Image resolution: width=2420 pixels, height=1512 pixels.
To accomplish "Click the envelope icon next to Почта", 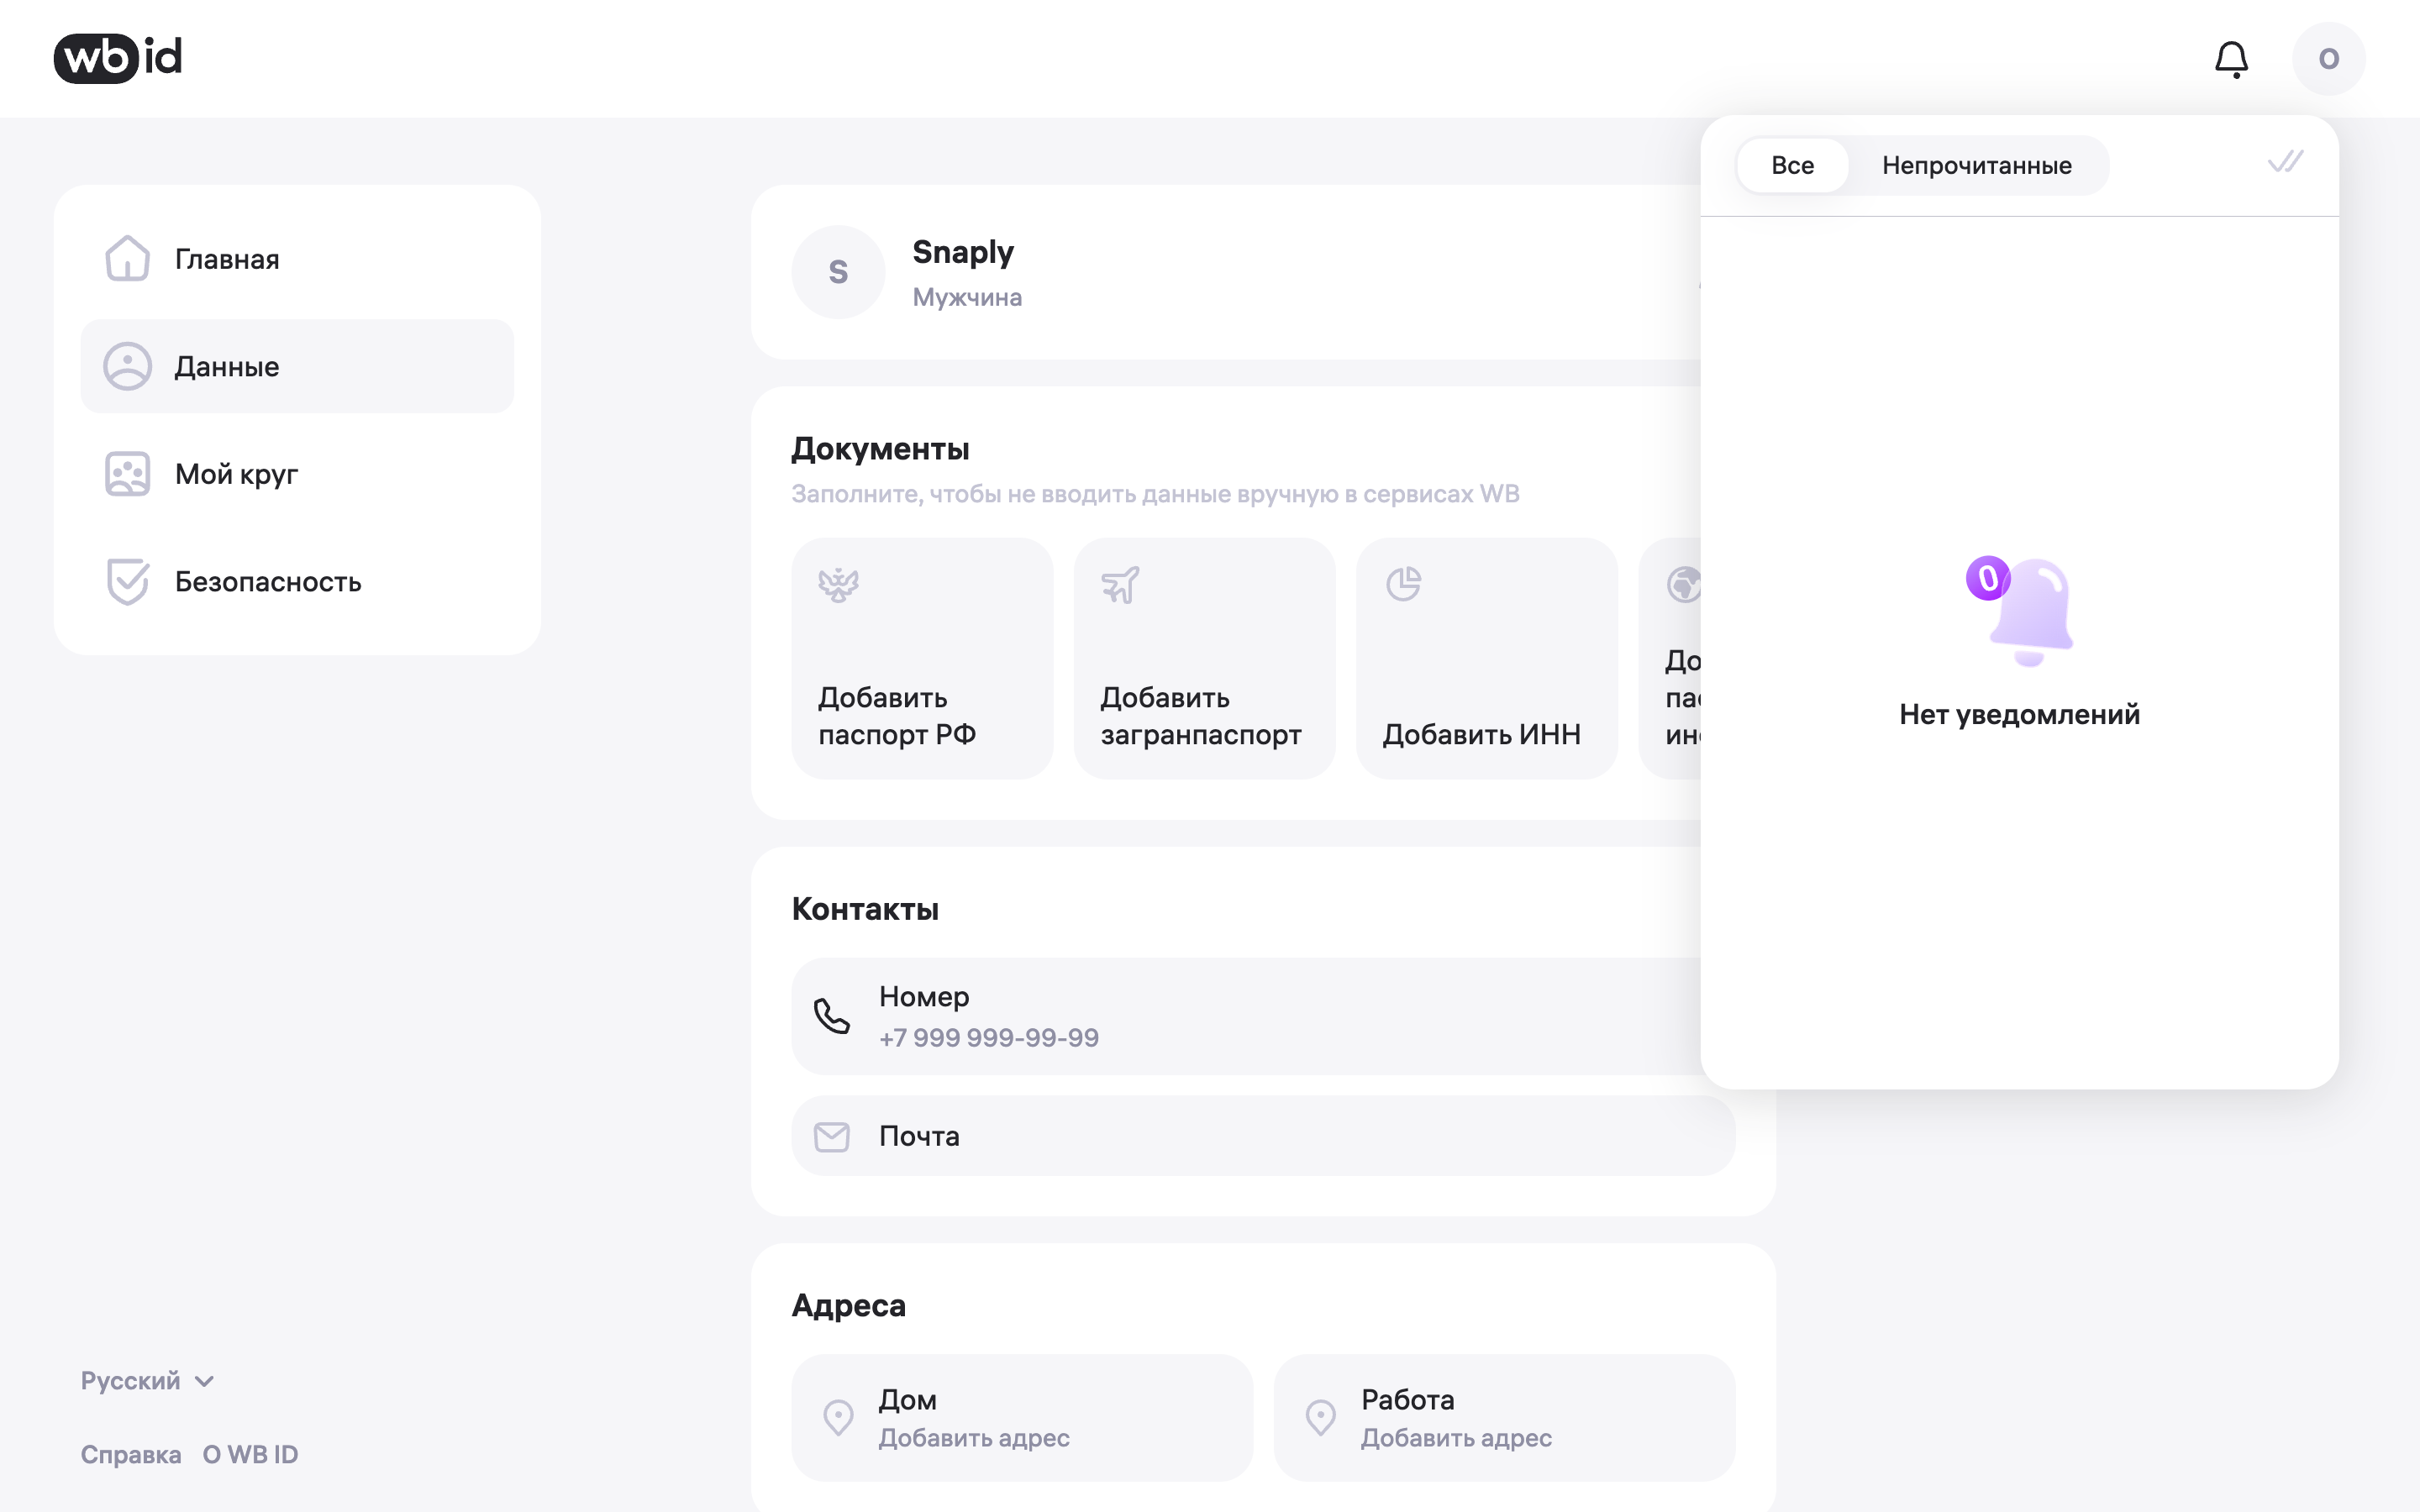I will tap(832, 1136).
